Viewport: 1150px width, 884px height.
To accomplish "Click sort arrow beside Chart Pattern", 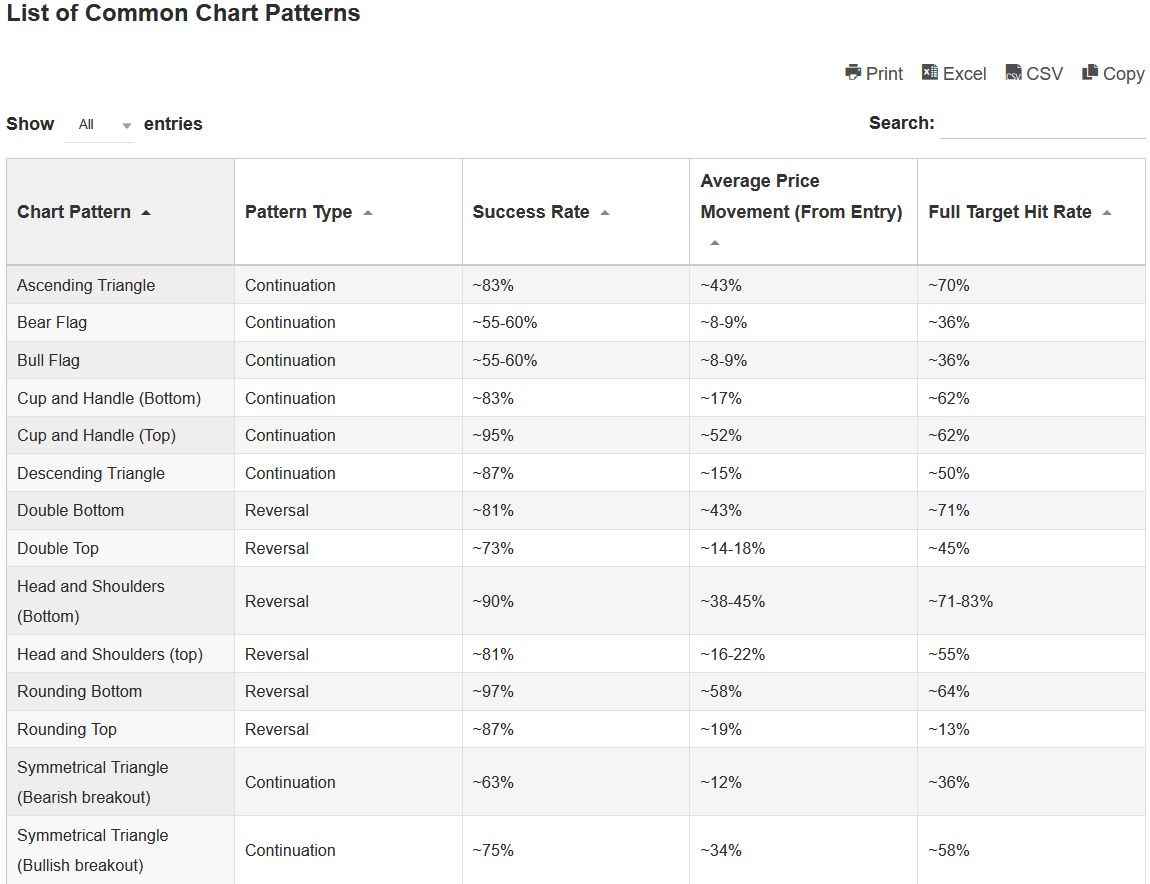I will click(146, 213).
